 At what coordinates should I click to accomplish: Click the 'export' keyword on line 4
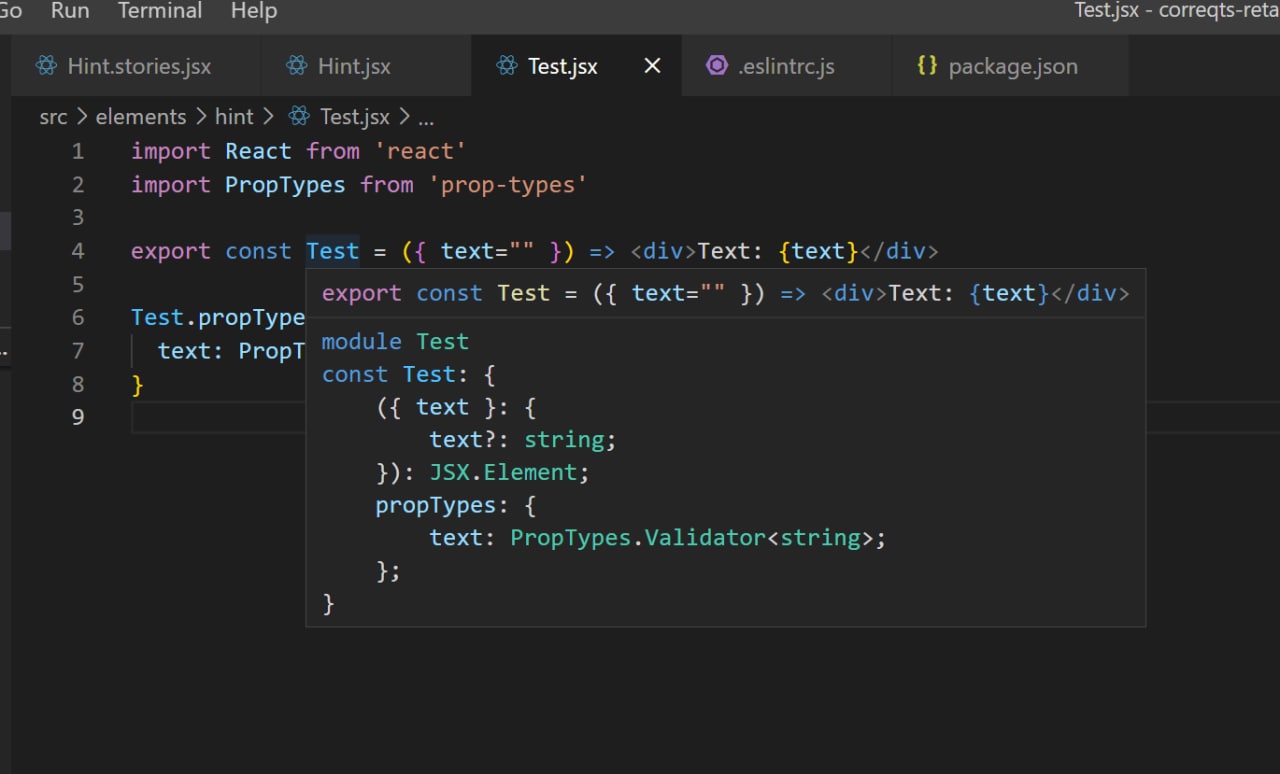point(171,251)
